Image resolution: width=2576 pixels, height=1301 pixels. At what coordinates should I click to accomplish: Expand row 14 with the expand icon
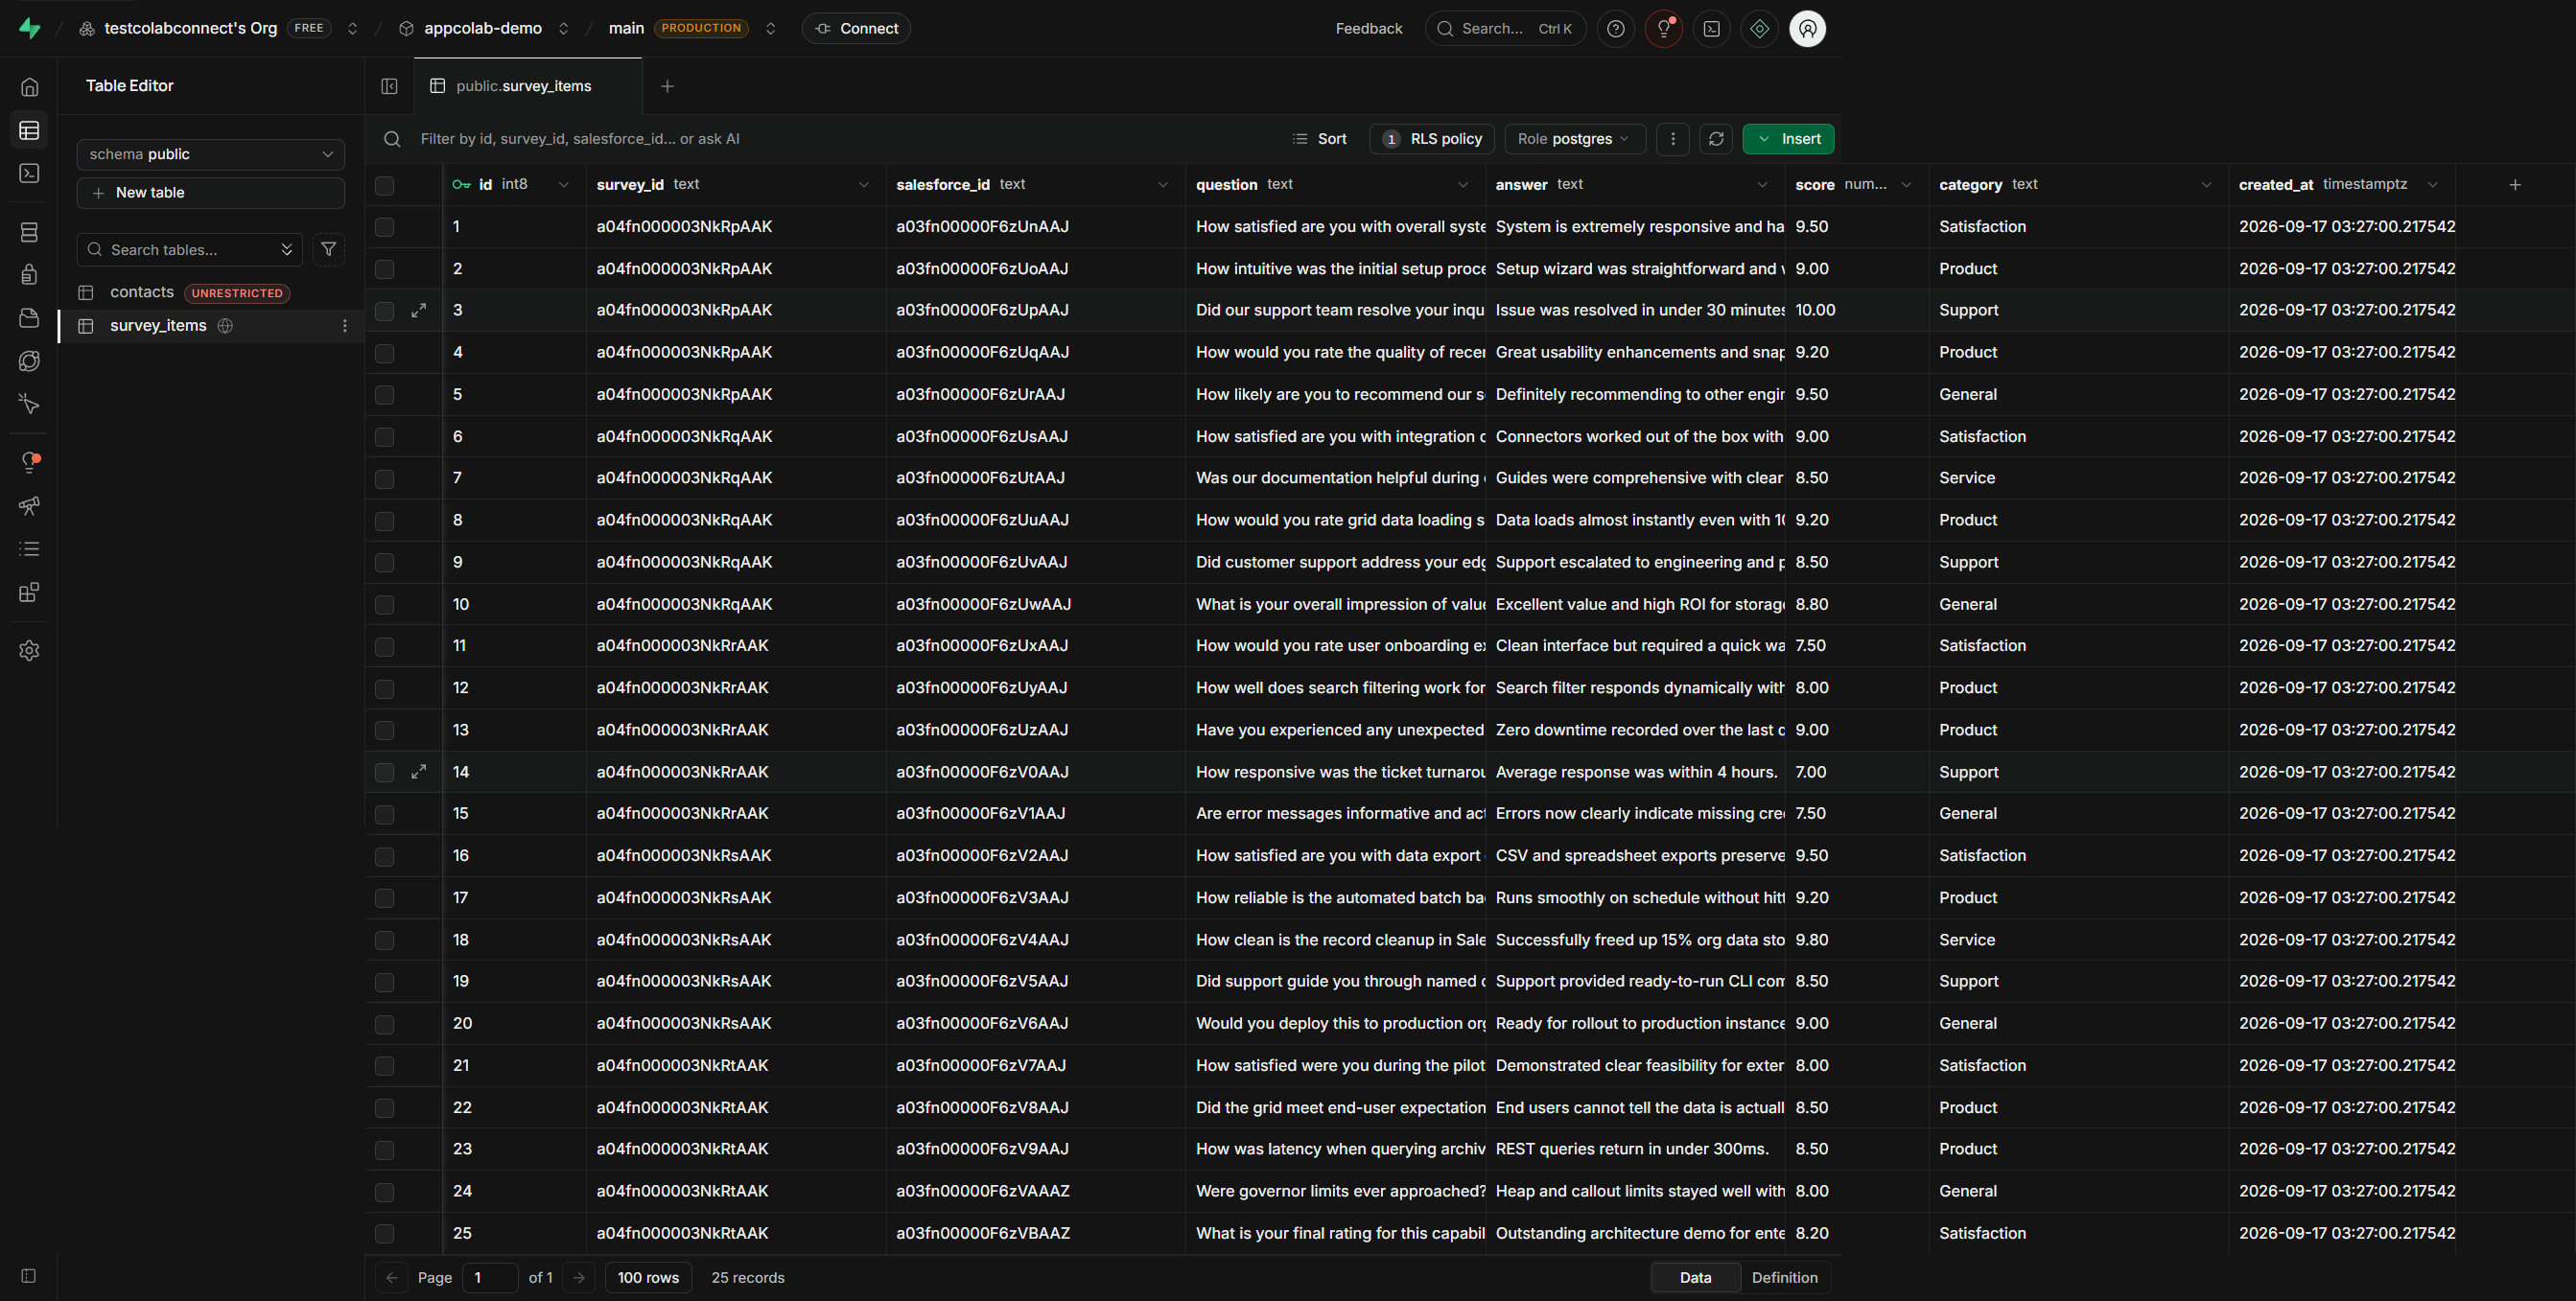(x=419, y=772)
